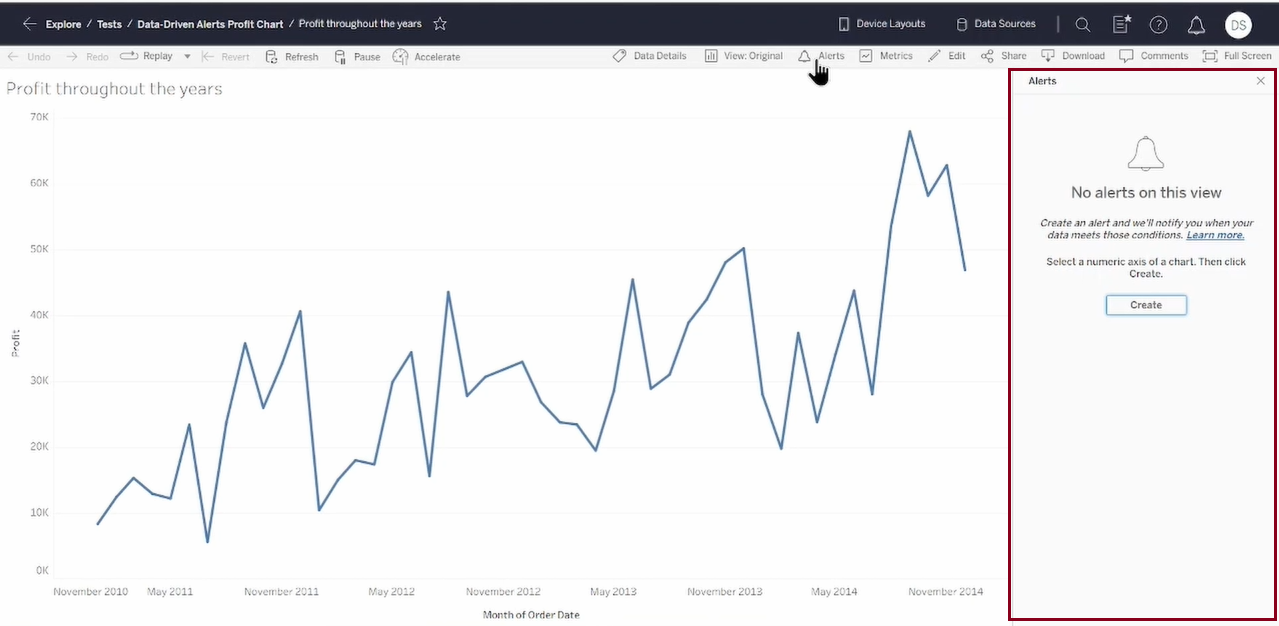This screenshot has height=626, width=1279.
Task: Open the Metrics panel
Action: click(886, 56)
